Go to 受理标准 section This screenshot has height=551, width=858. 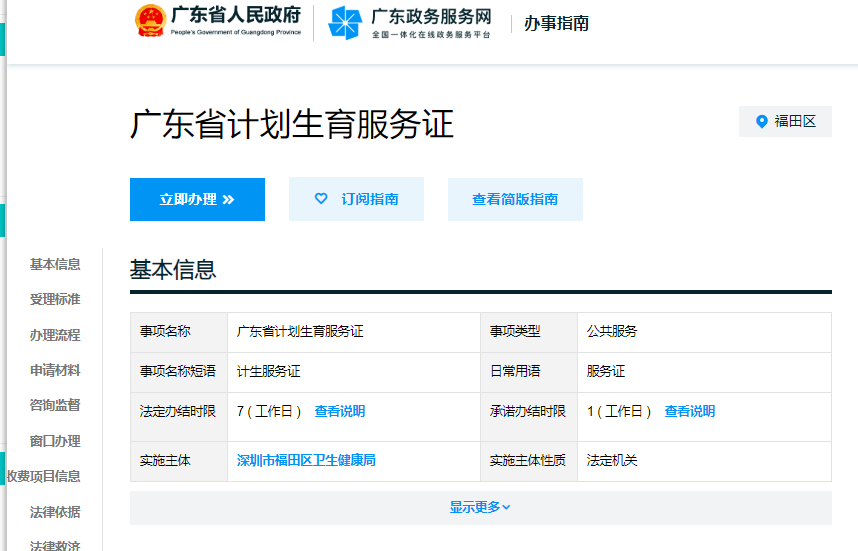click(55, 299)
